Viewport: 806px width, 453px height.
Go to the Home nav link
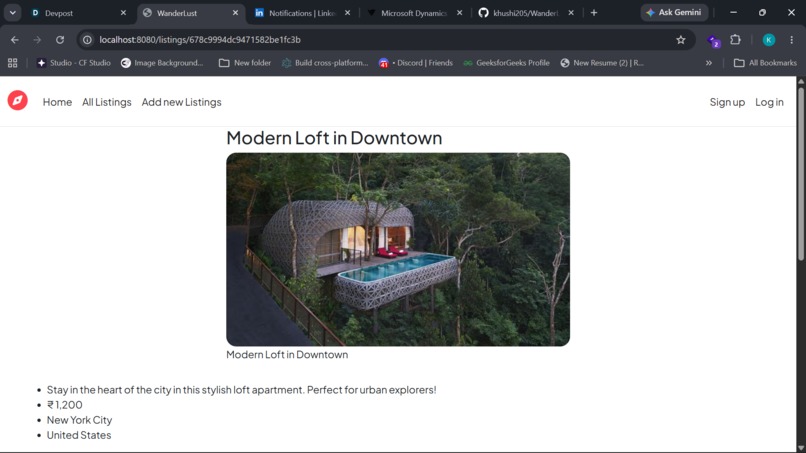[x=57, y=102]
